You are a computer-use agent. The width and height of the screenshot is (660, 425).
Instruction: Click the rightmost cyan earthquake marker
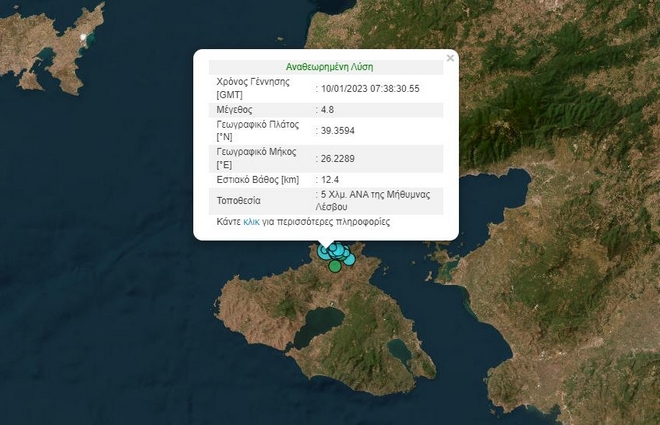click(x=349, y=260)
